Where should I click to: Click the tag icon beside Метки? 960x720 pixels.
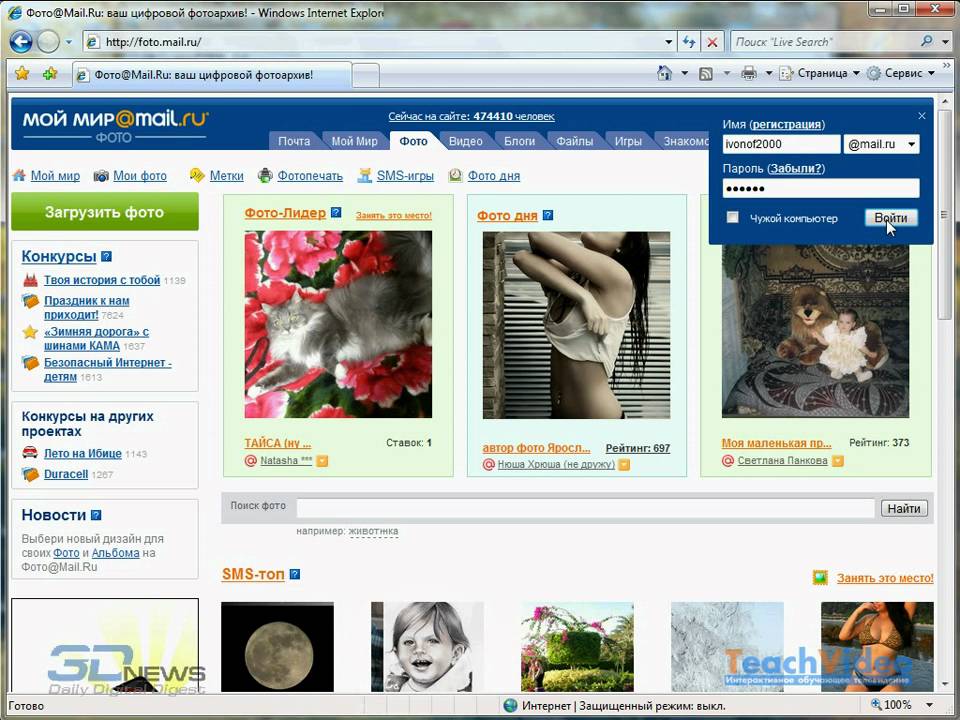tap(197, 176)
